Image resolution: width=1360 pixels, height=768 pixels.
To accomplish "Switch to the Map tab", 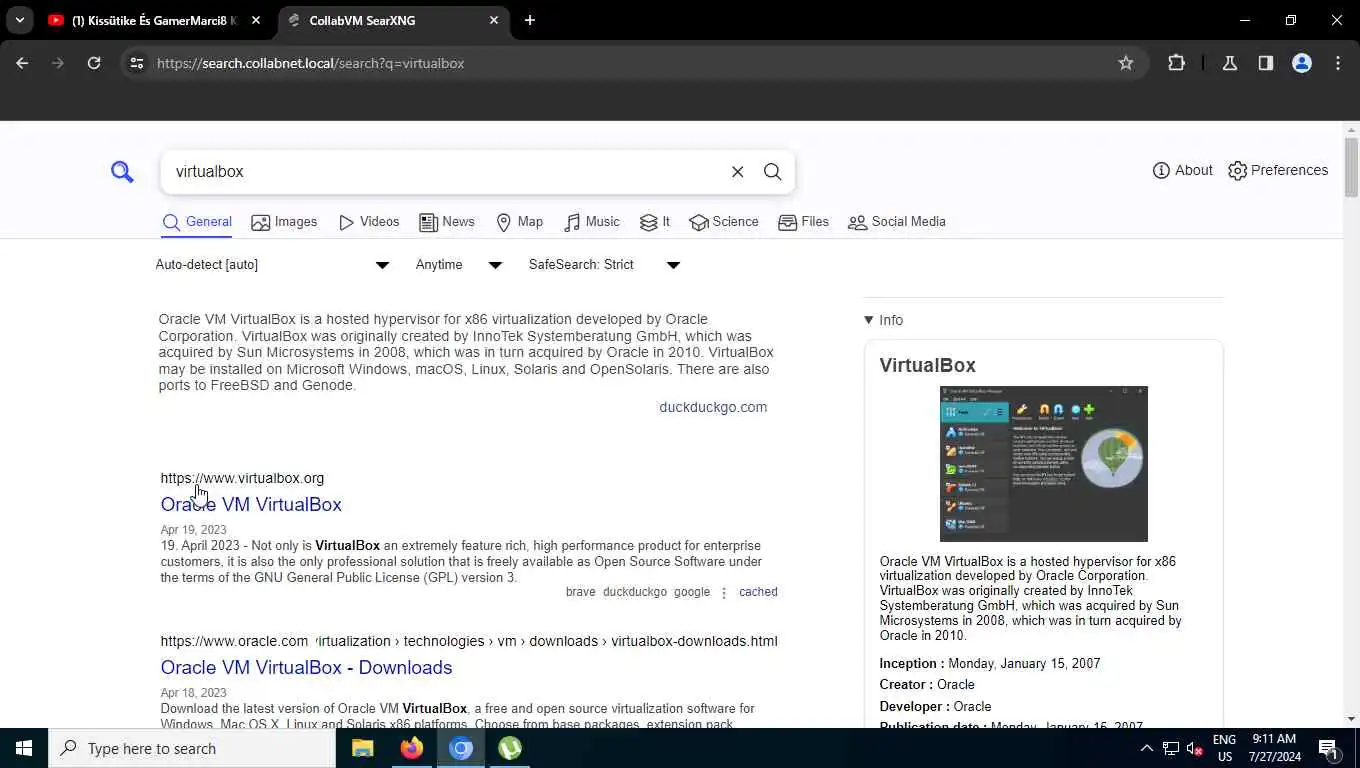I will click(x=519, y=222).
